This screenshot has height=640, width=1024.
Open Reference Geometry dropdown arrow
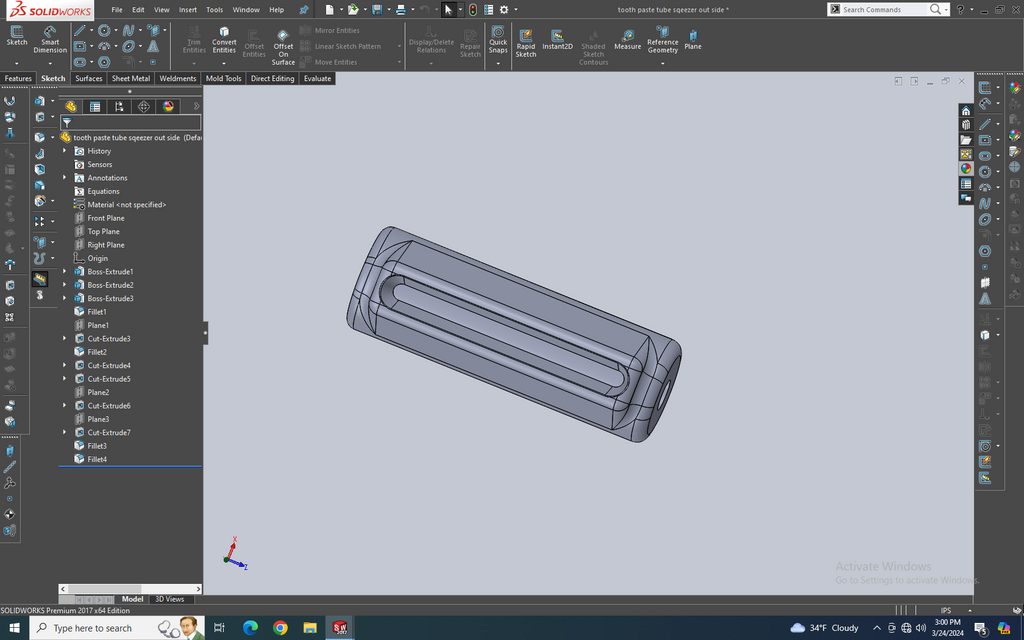(662, 63)
